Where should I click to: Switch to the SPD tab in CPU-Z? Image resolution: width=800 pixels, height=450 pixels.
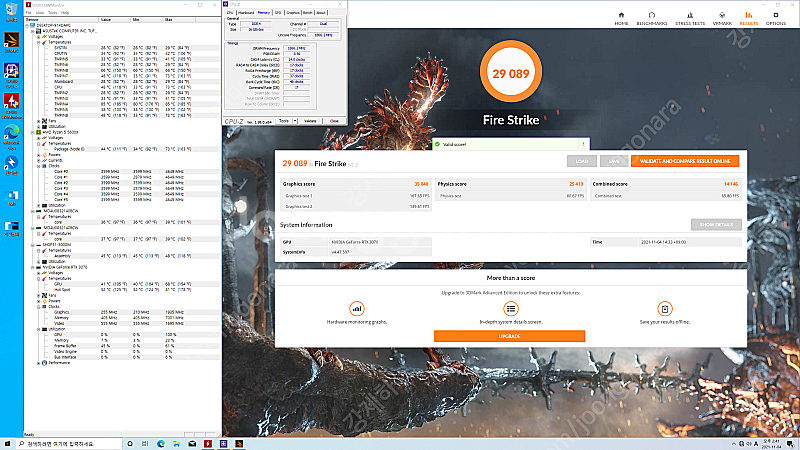coord(278,12)
